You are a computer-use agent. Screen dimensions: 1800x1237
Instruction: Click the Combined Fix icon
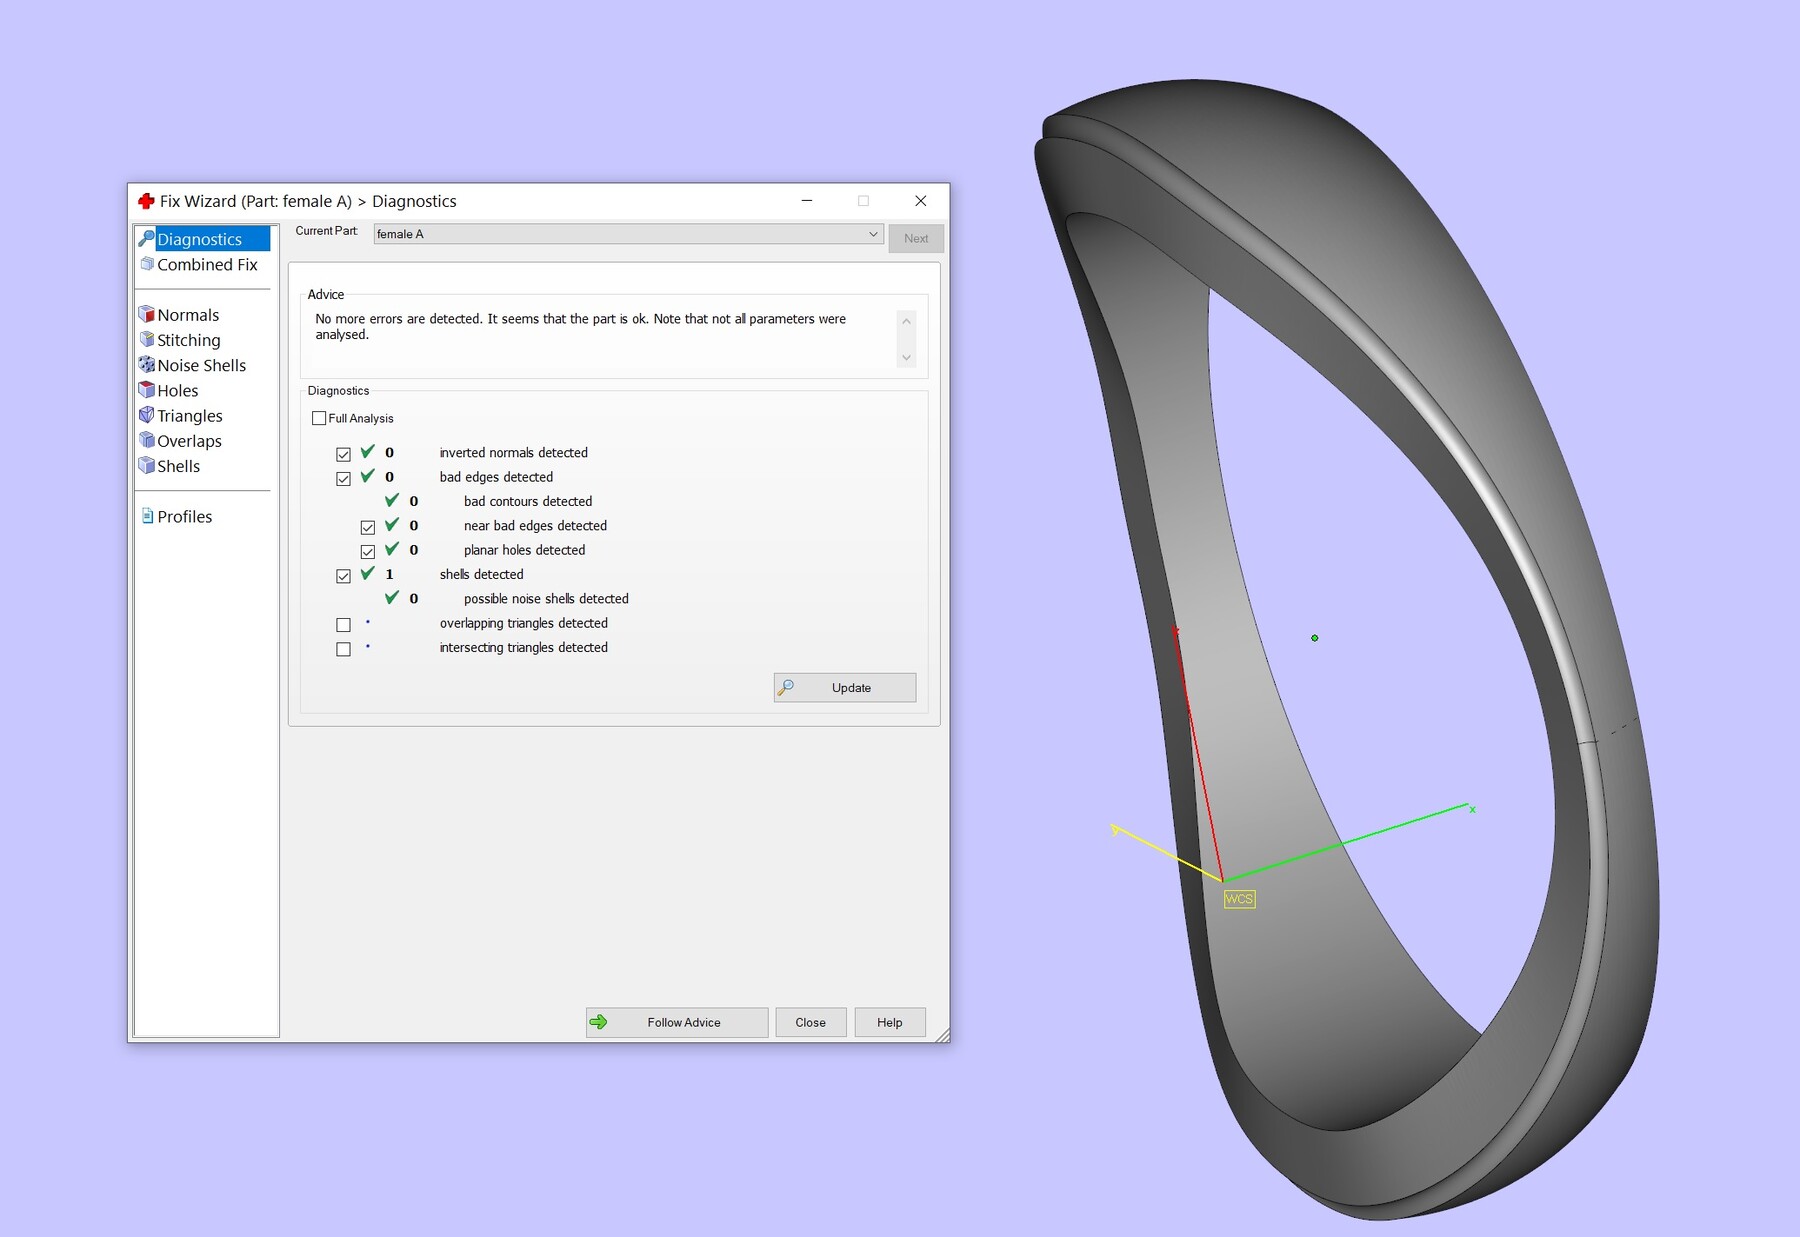(x=147, y=264)
